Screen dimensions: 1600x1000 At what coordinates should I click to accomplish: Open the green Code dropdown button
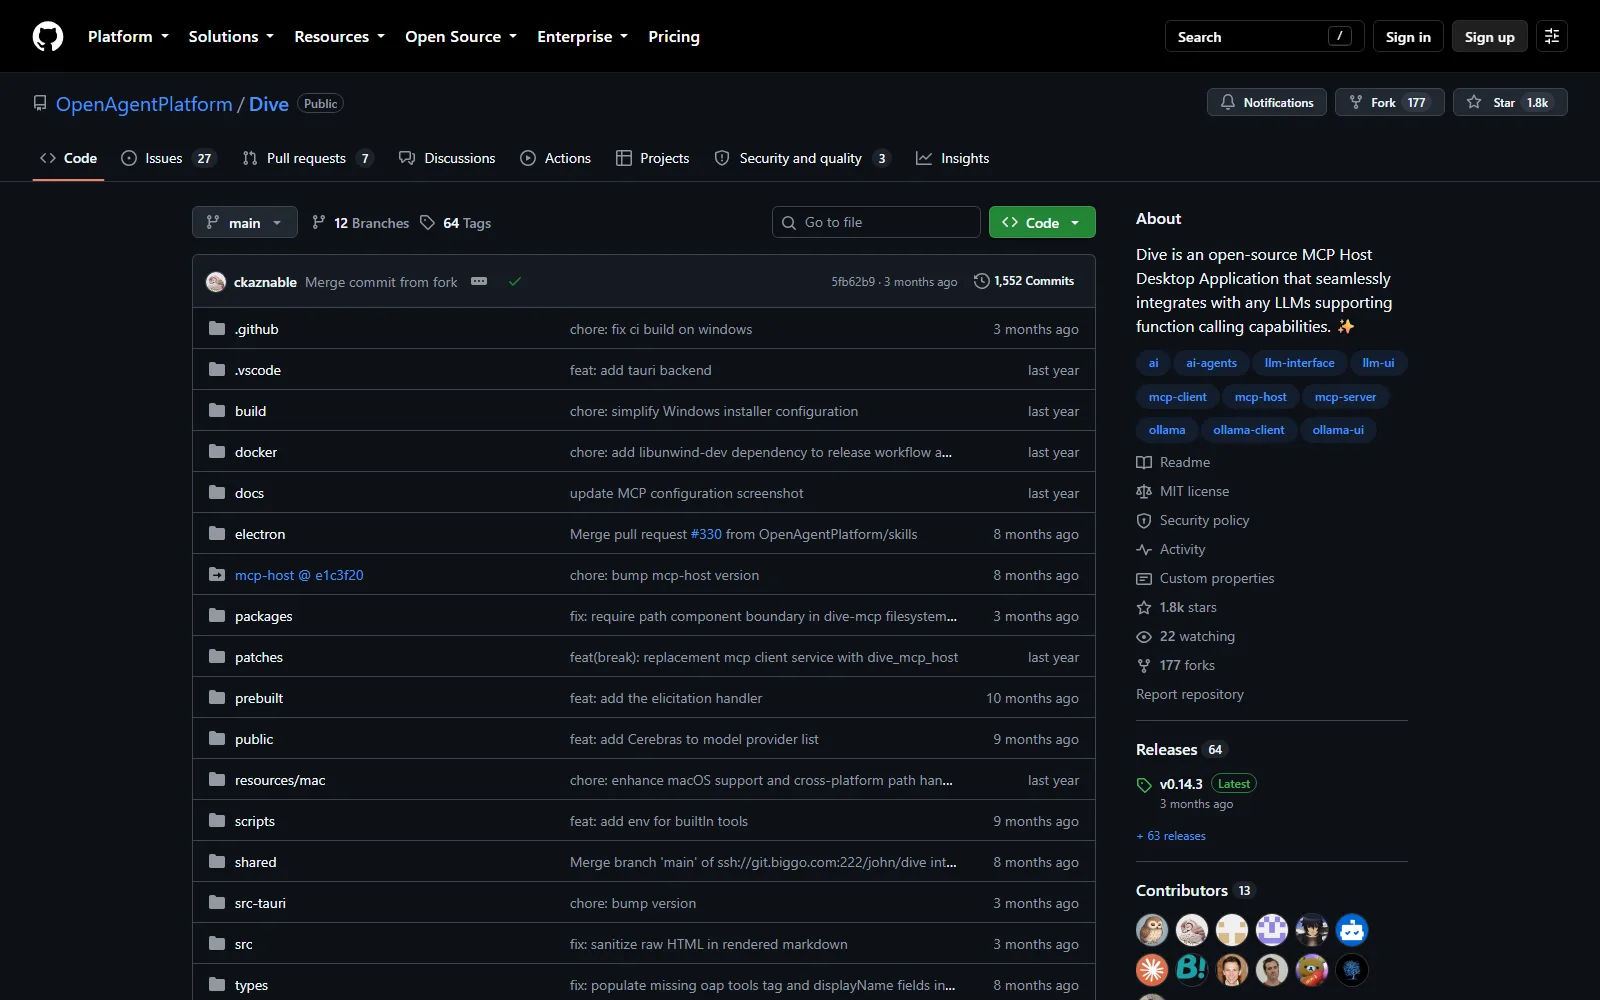click(x=1042, y=222)
